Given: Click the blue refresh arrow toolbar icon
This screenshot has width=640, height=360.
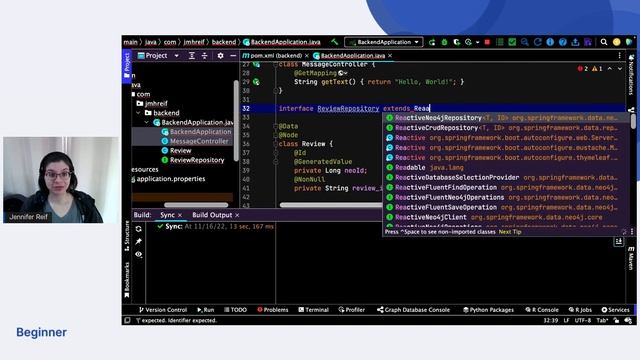Looking at the screenshot, I should pyautogui.click(x=538, y=42).
